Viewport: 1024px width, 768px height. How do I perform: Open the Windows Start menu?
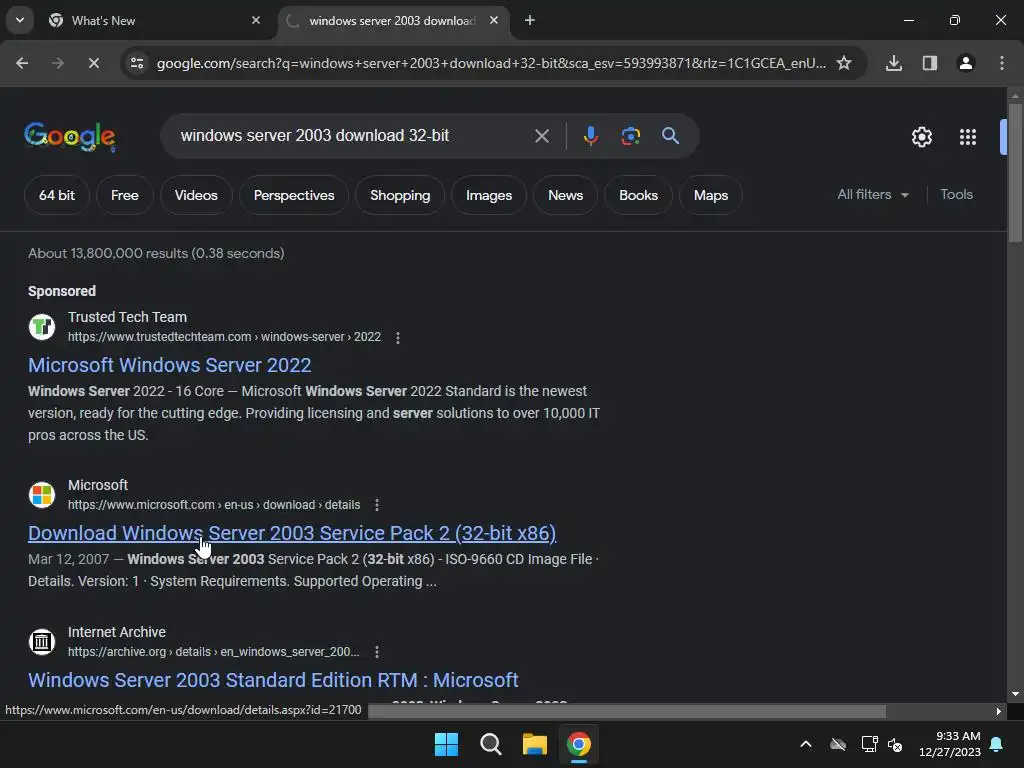pyautogui.click(x=447, y=744)
